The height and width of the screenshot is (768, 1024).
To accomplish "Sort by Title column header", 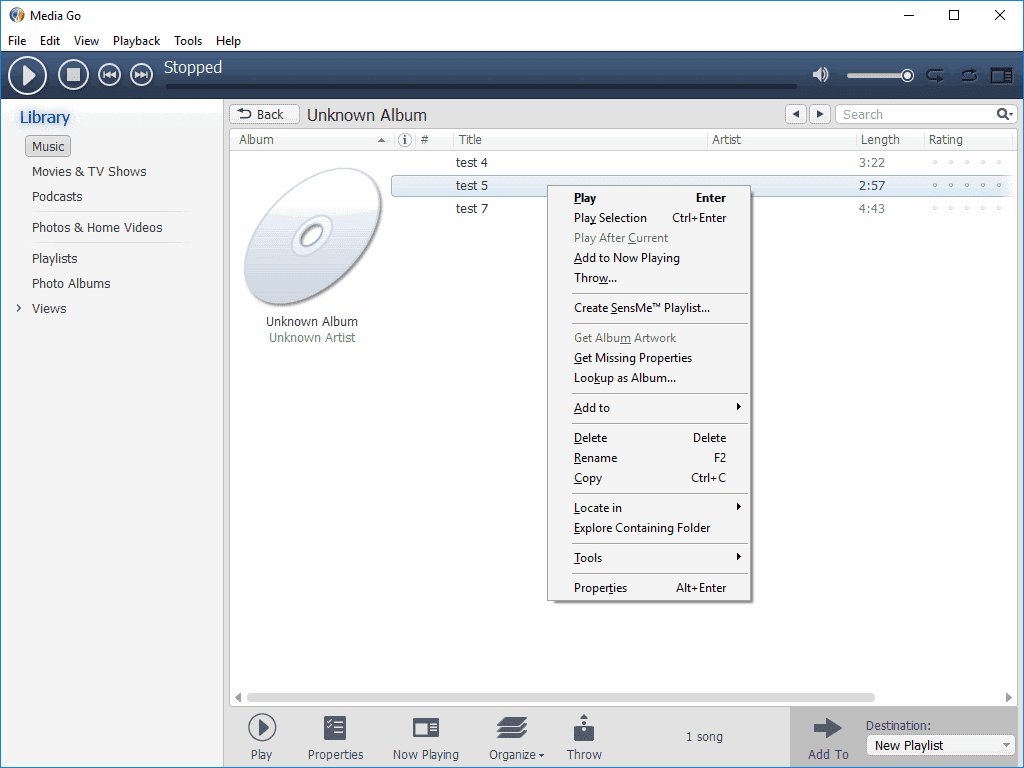I will click(580, 140).
